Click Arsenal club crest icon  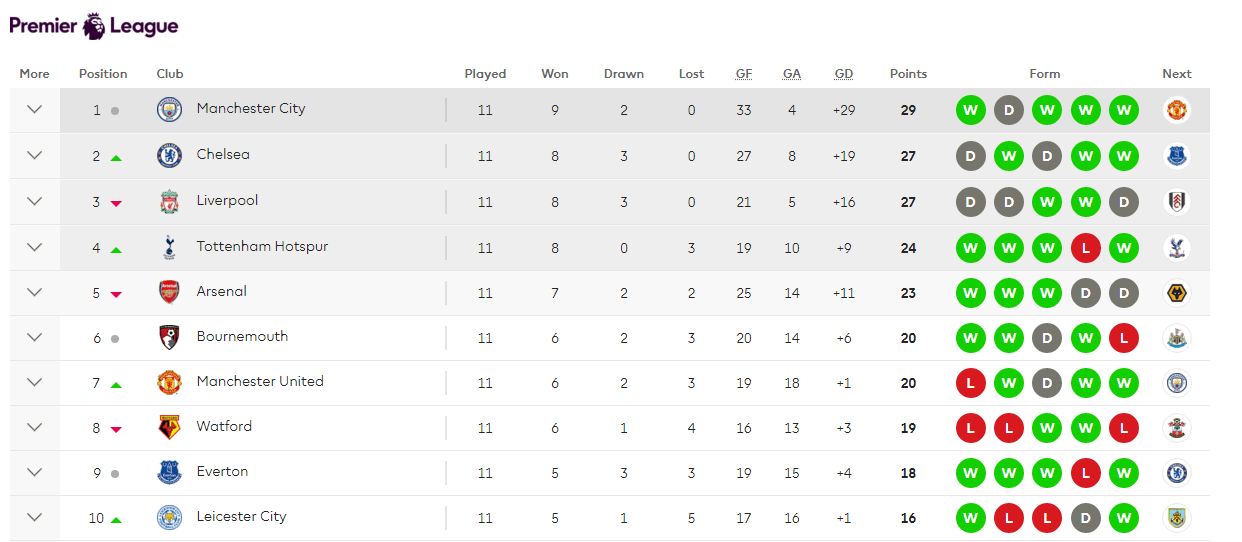[x=169, y=293]
